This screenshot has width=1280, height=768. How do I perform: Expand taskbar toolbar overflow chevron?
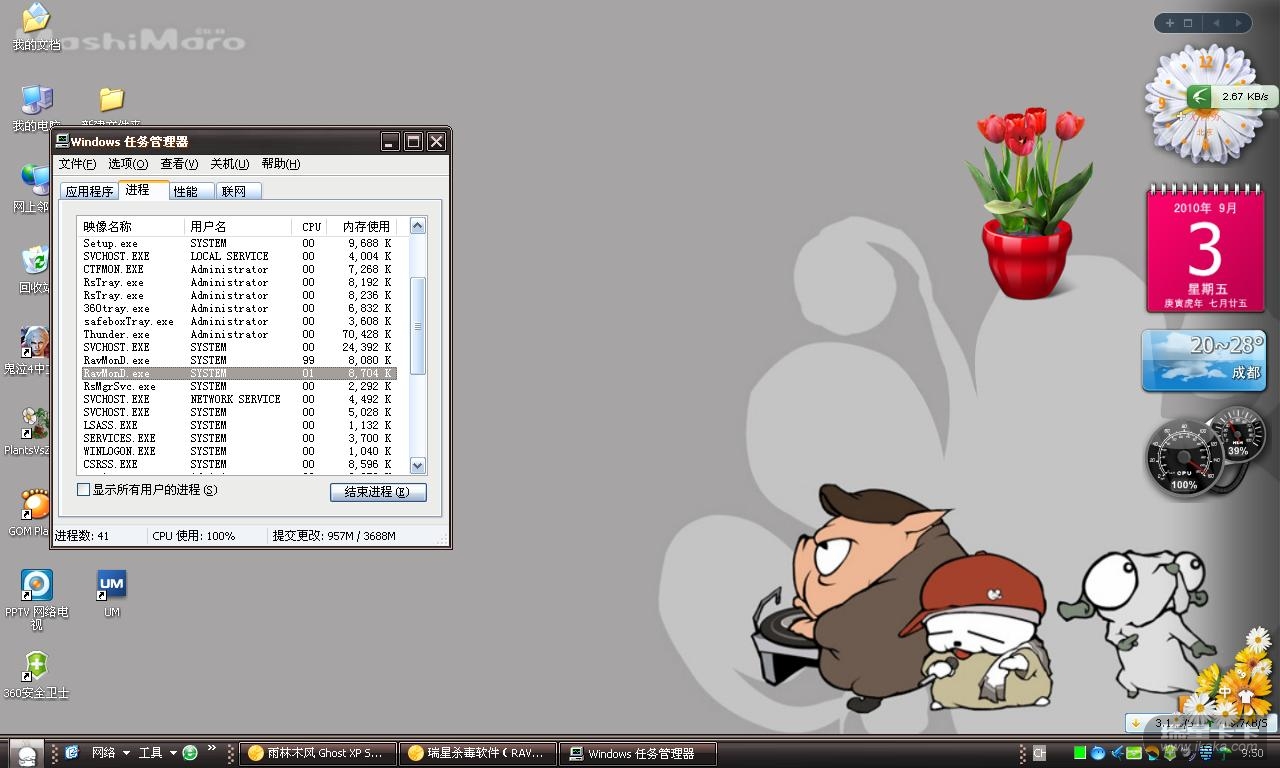212,748
